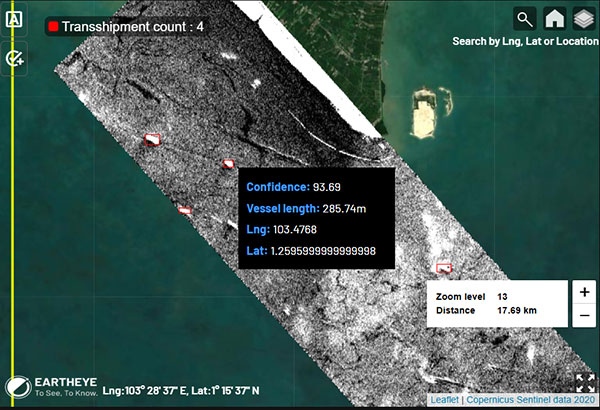Zoom in with the plus button
This screenshot has height=410, width=600.
click(x=584, y=292)
